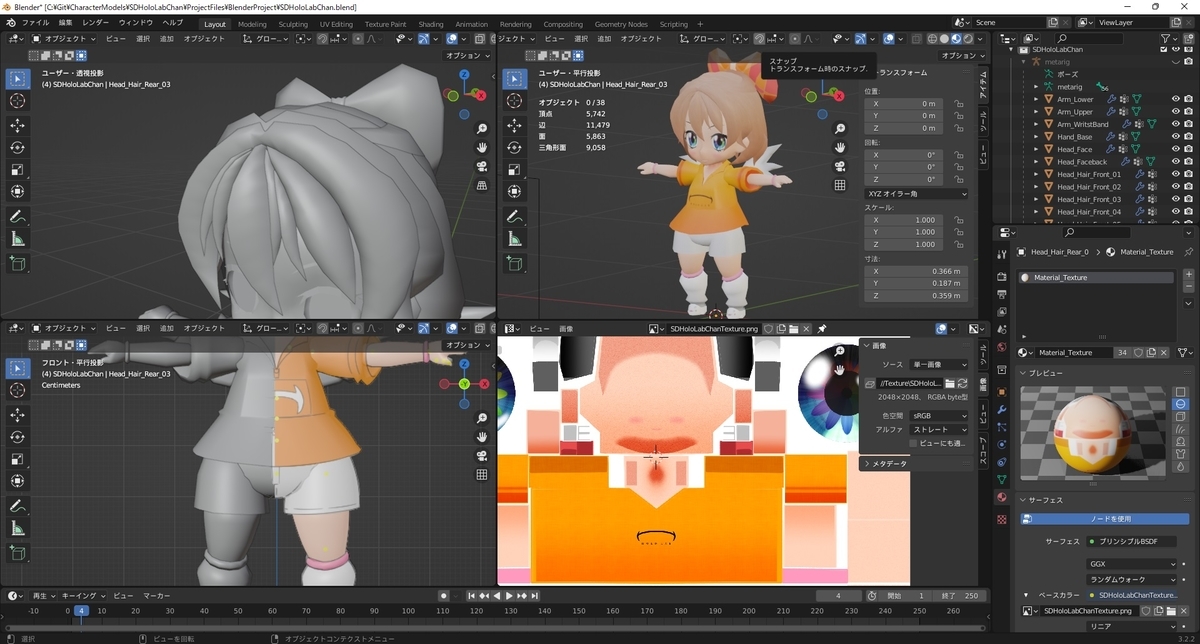Toggle camera view in top-left viewport

tap(482, 166)
